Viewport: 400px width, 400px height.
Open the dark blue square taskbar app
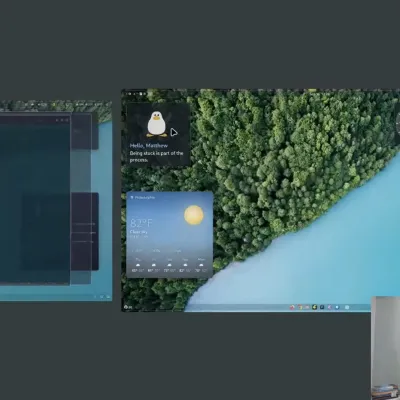click(x=322, y=307)
